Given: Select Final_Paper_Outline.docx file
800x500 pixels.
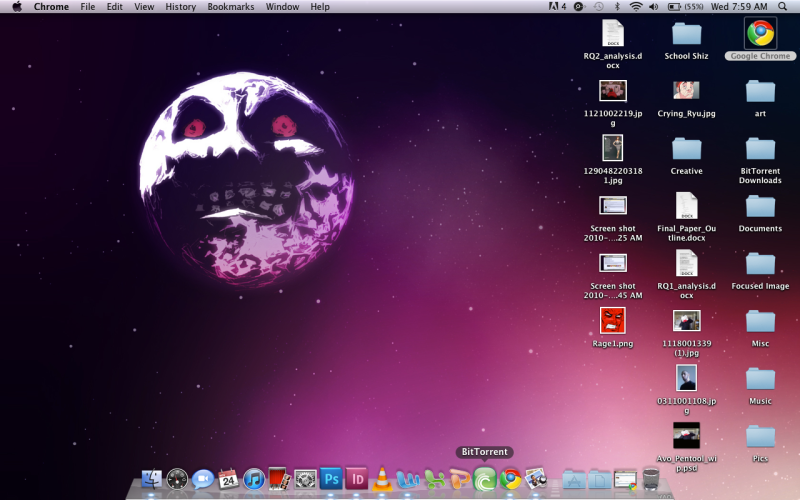Looking at the screenshot, I should [x=686, y=206].
